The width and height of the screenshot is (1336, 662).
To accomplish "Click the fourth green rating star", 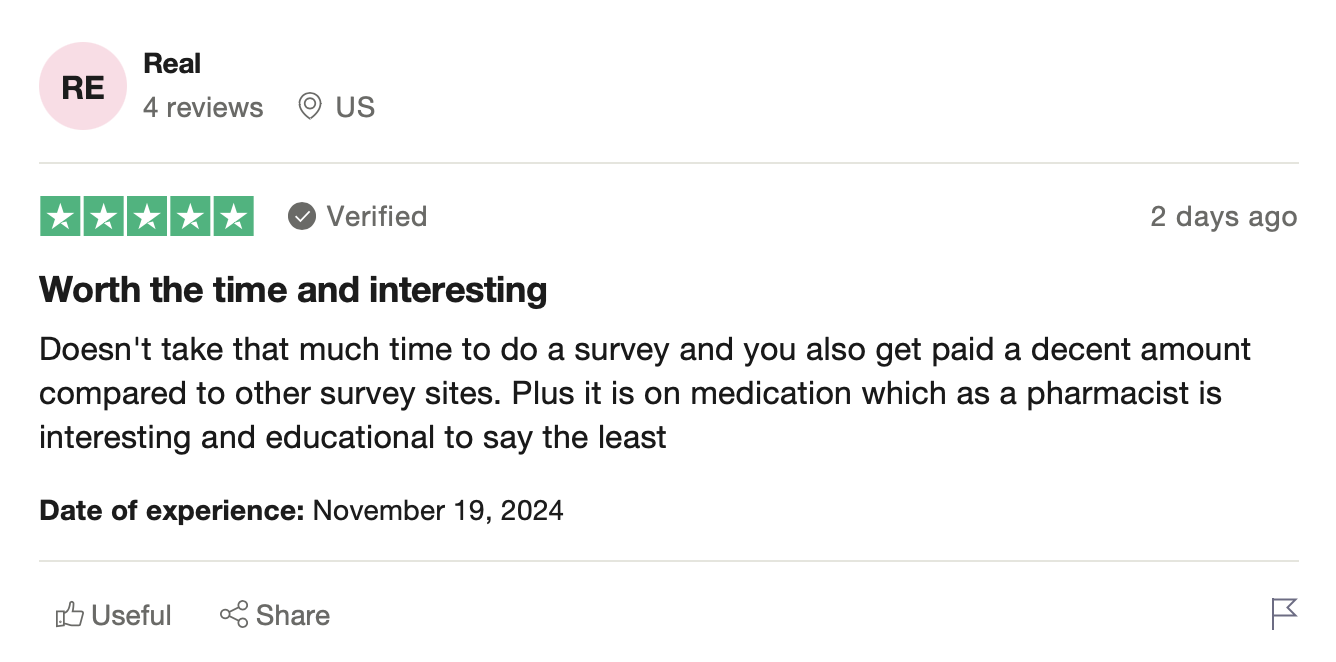I will (x=190, y=217).
